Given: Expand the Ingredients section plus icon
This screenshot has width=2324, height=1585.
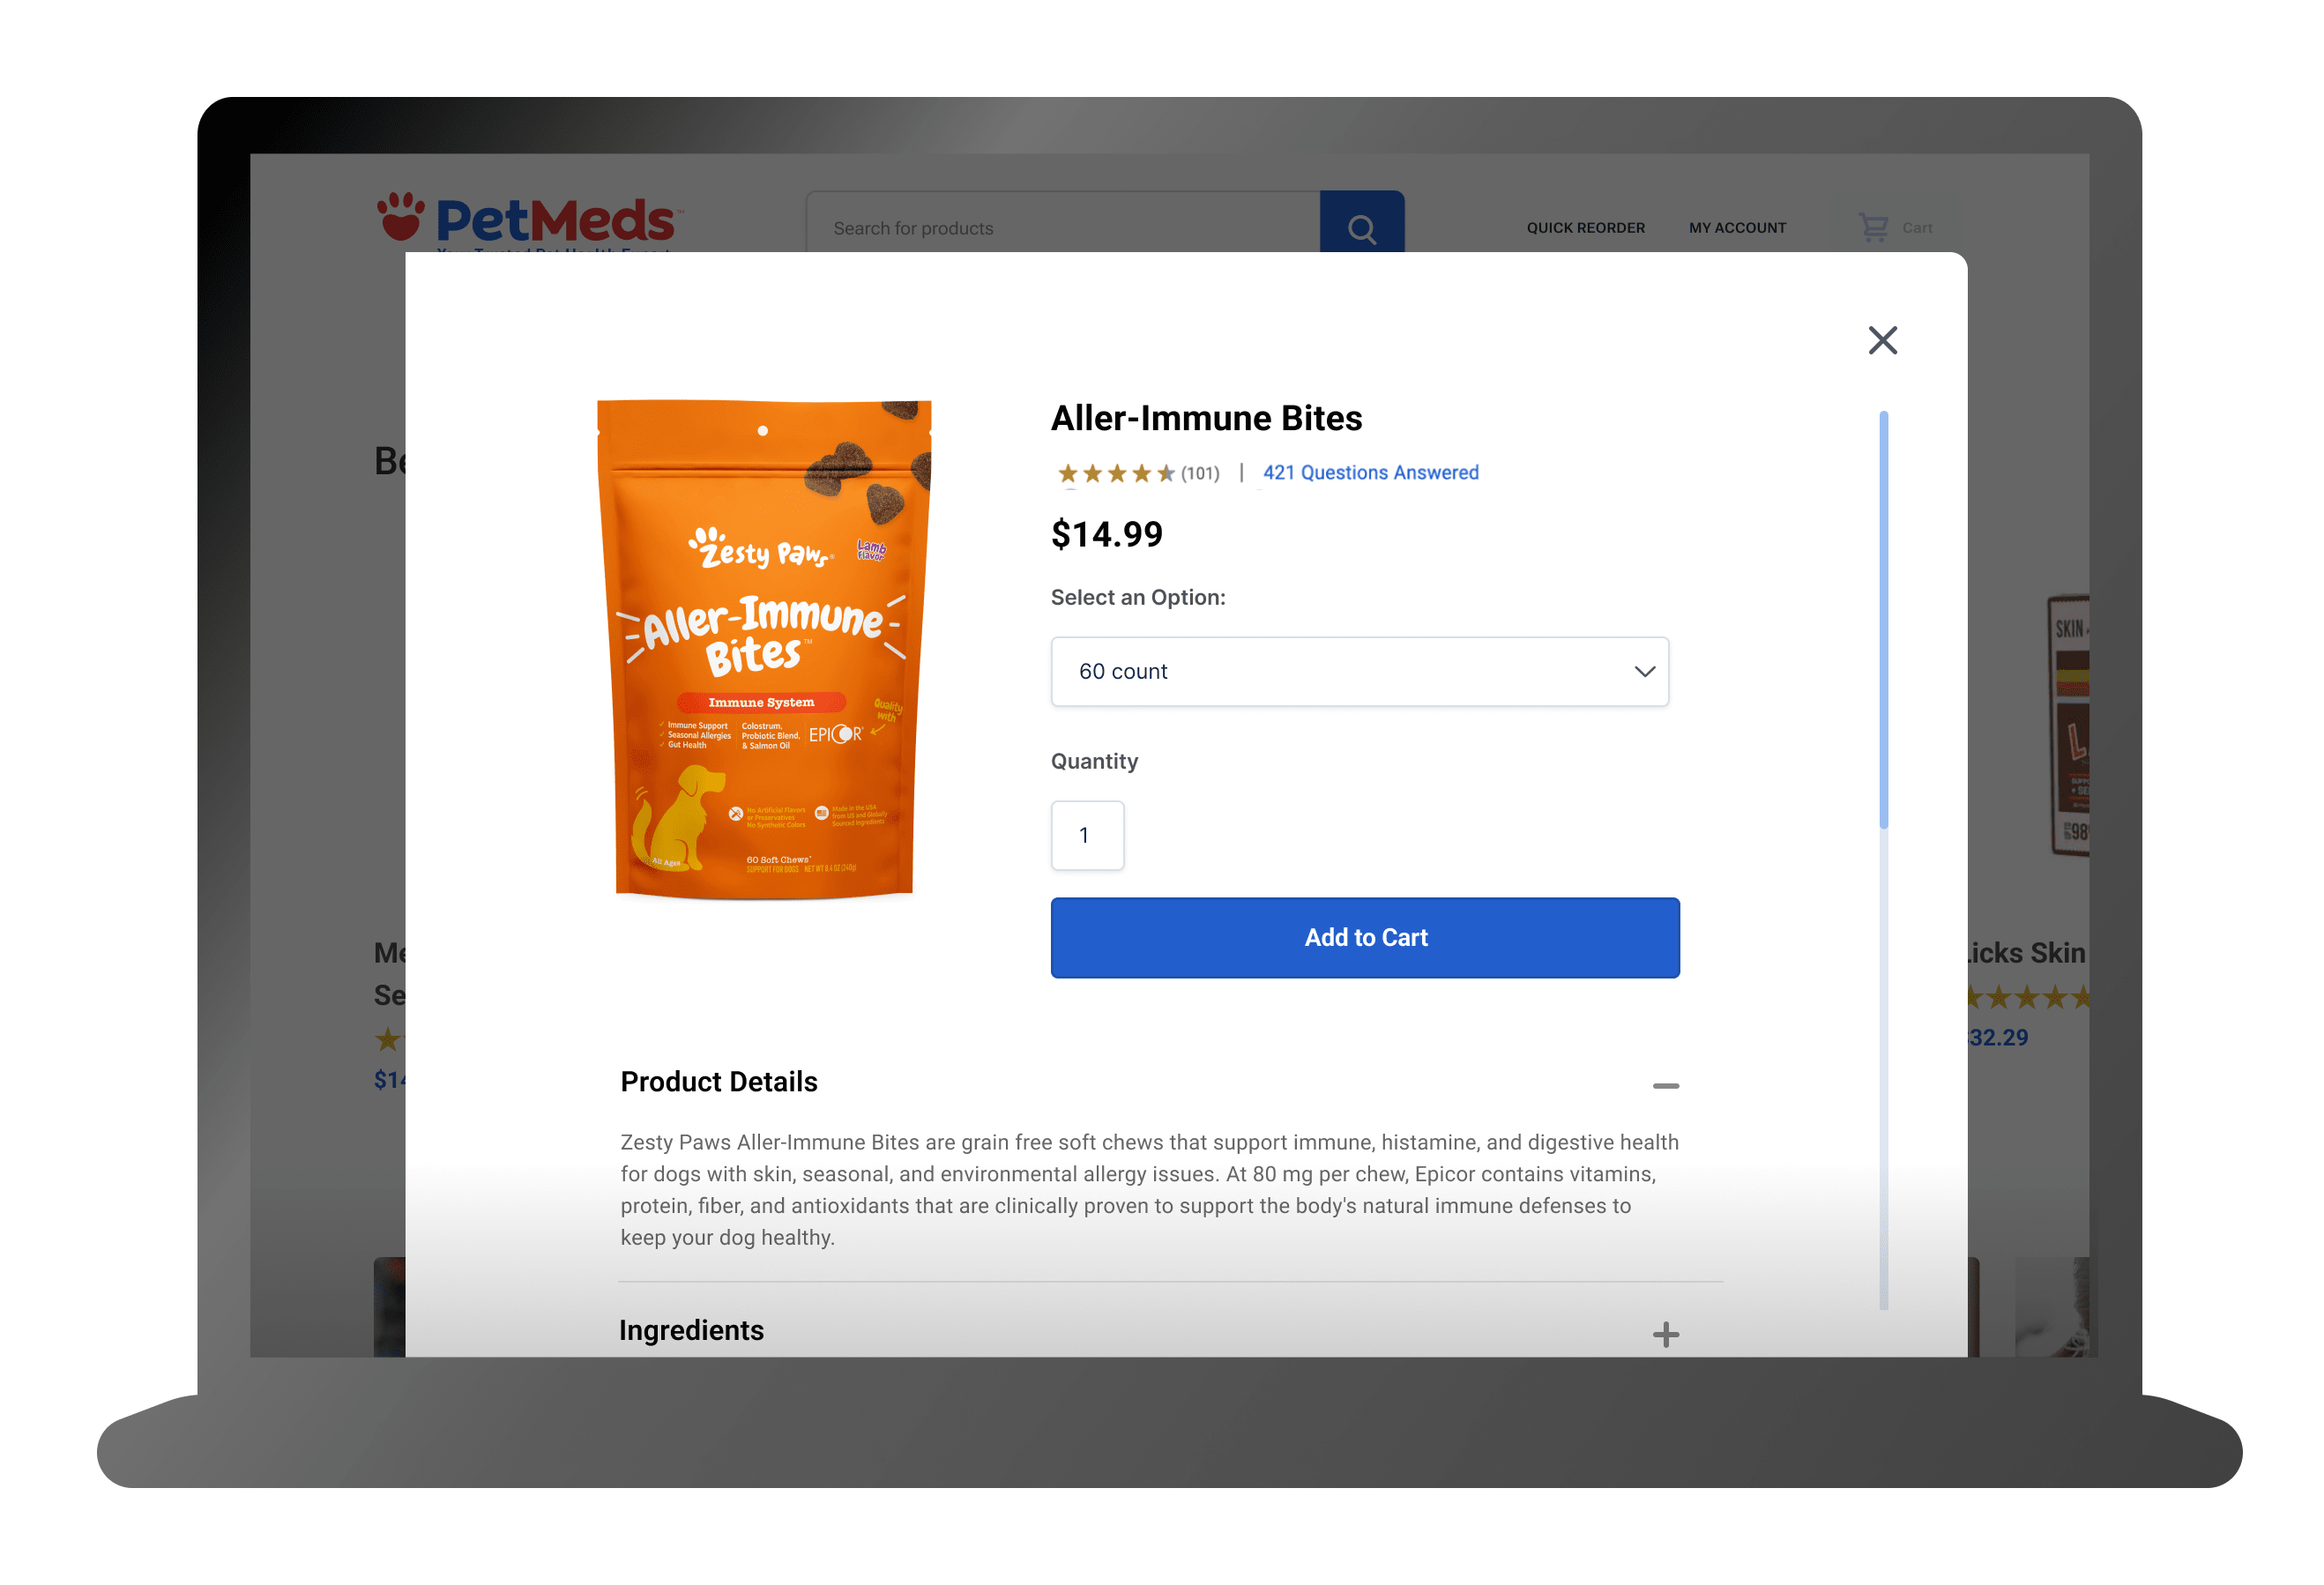Looking at the screenshot, I should tap(1665, 1334).
